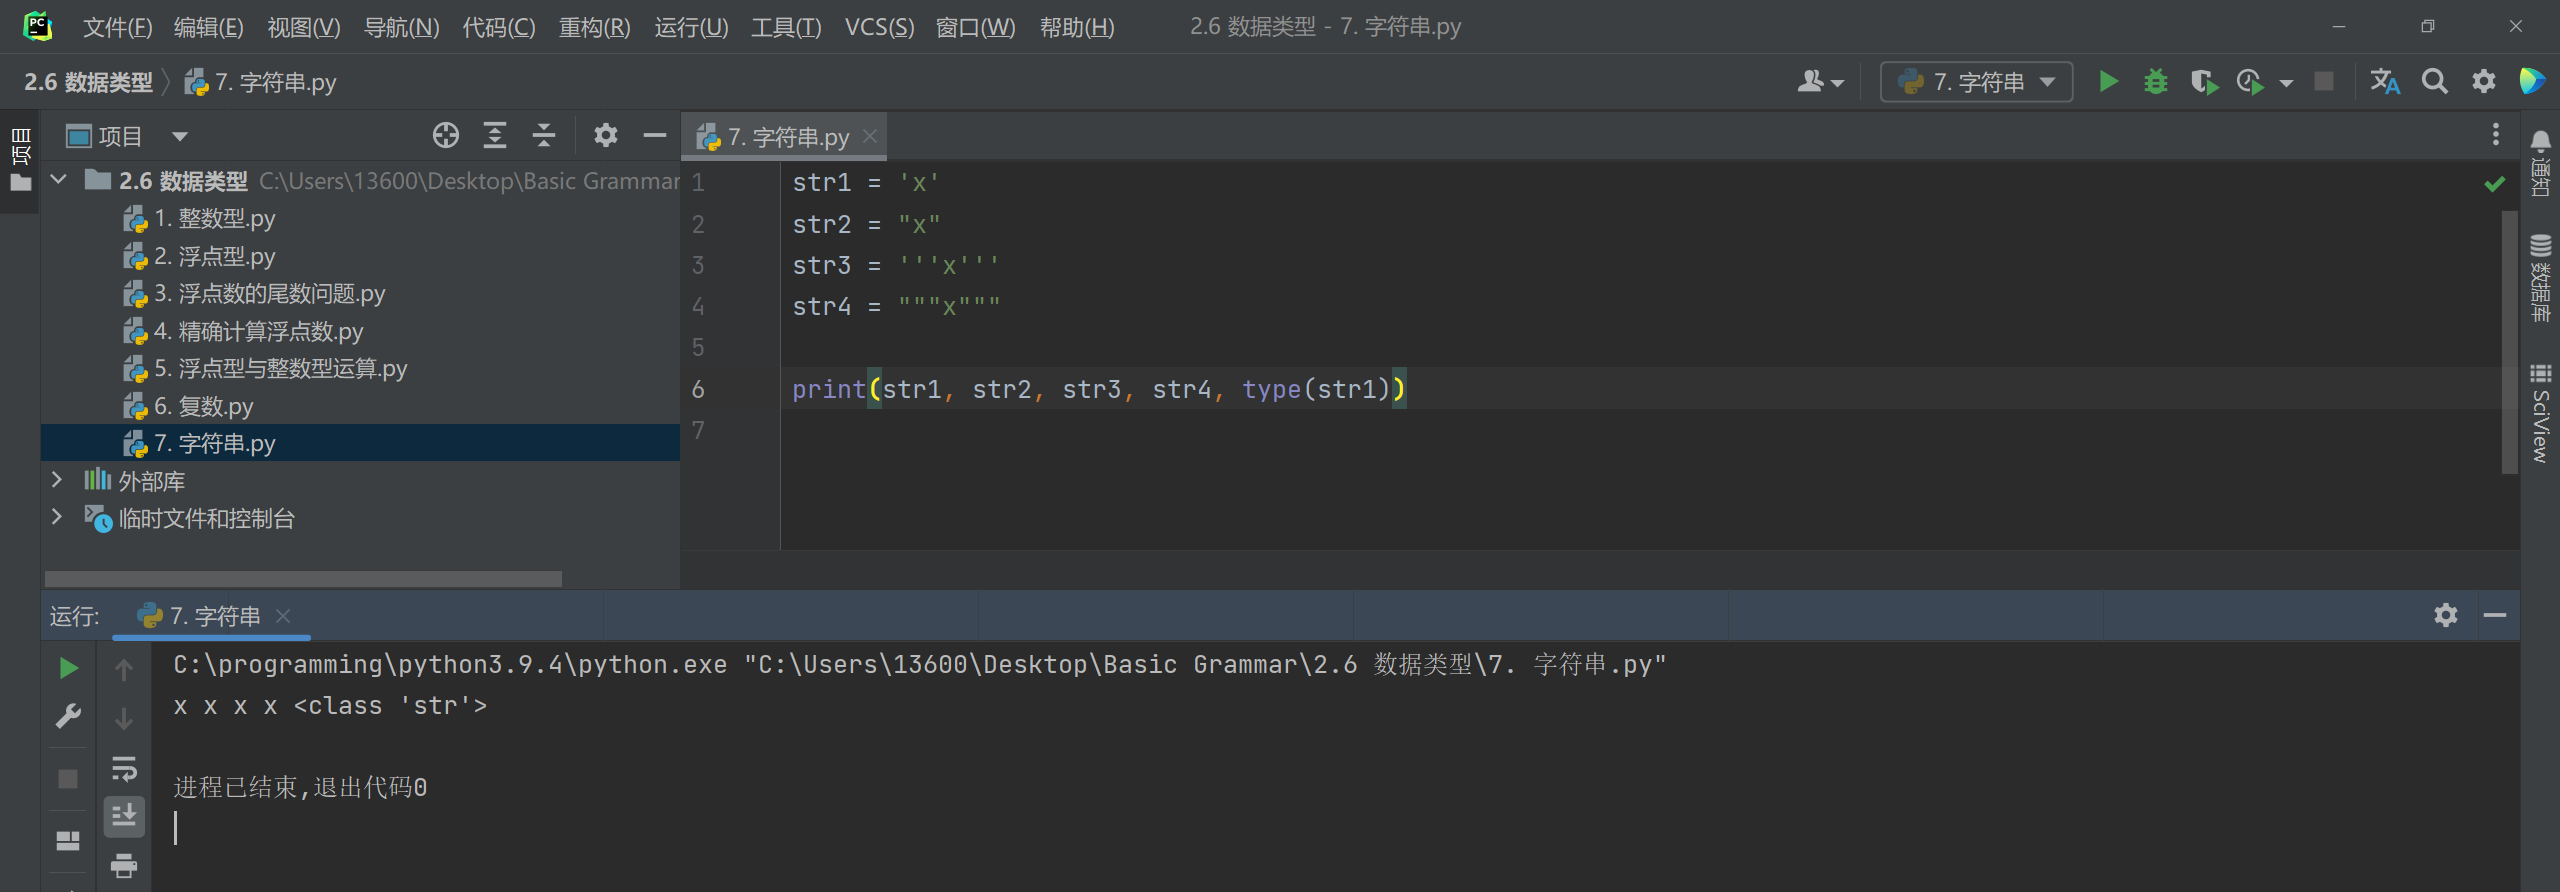
Task: Open editor tabs more options menu
Action: [x=2496, y=134]
